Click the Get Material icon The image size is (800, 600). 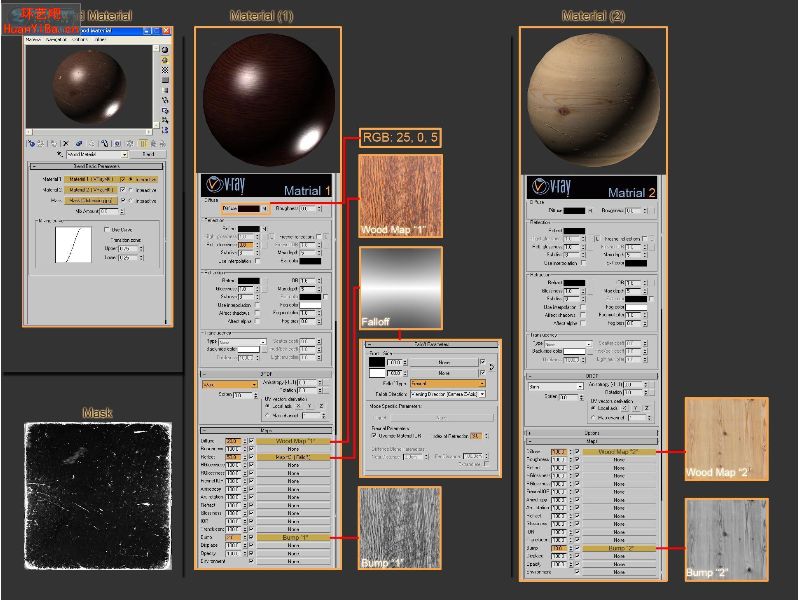(x=31, y=144)
